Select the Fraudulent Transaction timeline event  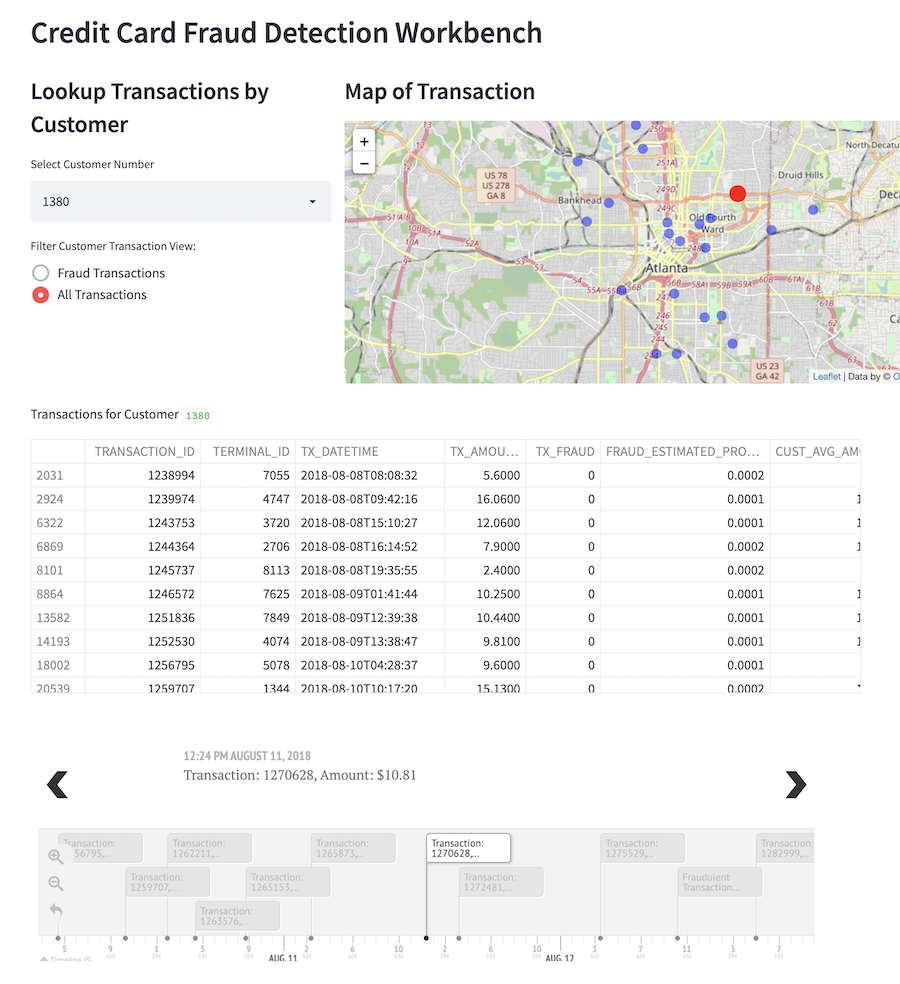[x=720, y=882]
